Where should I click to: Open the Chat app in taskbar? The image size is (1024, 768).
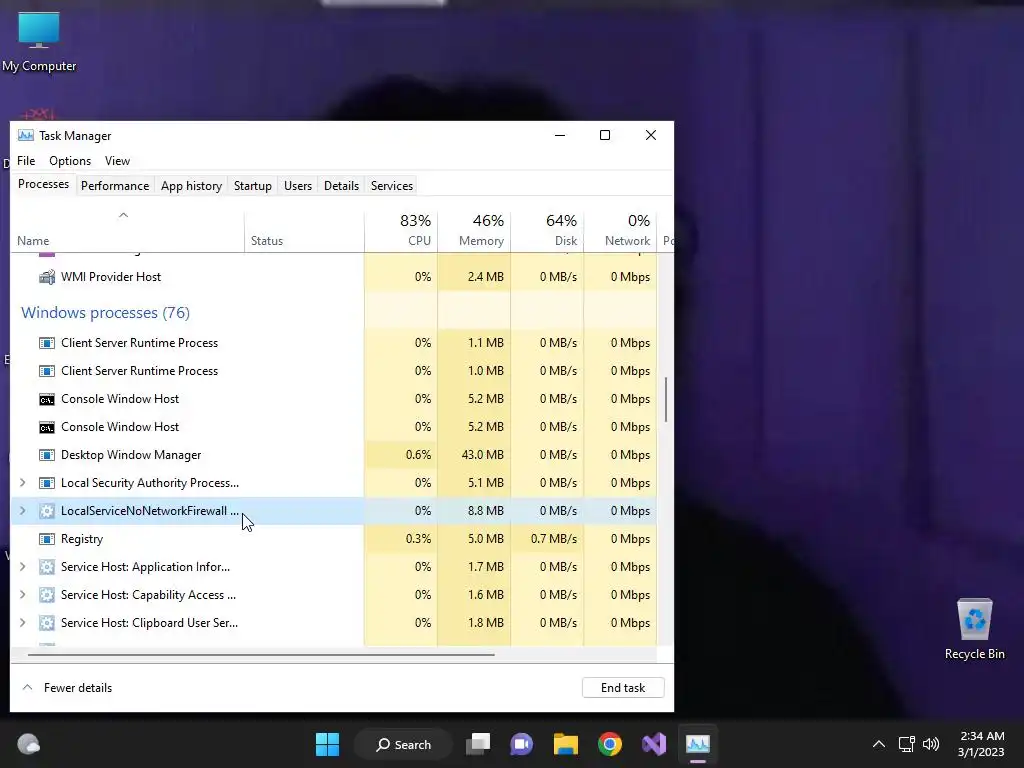(x=522, y=744)
